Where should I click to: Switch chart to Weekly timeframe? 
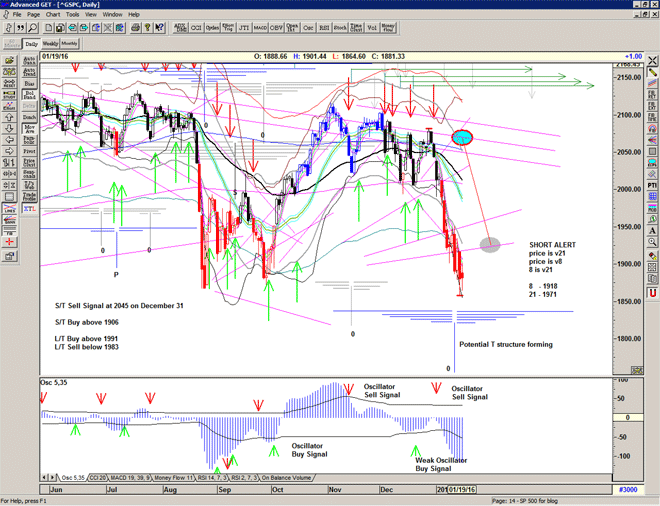click(x=50, y=44)
